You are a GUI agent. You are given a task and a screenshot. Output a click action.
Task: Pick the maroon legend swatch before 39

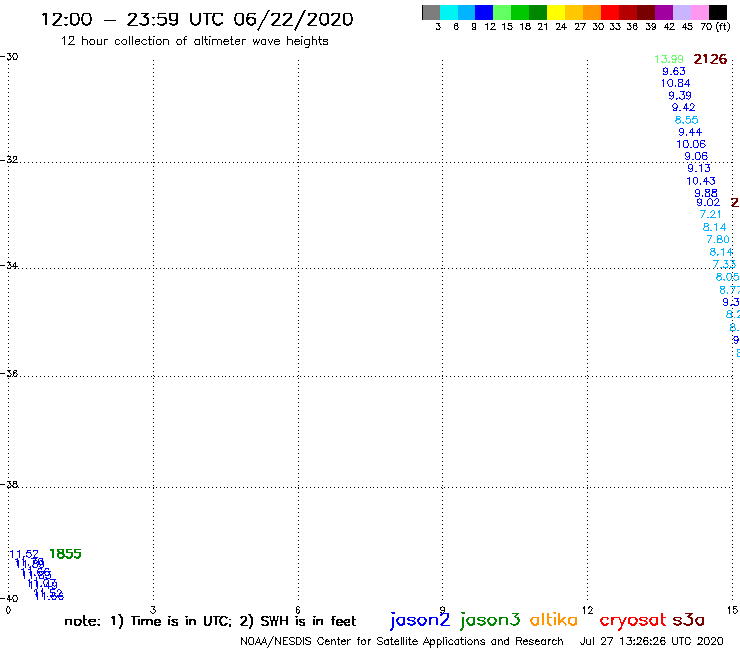646,12
